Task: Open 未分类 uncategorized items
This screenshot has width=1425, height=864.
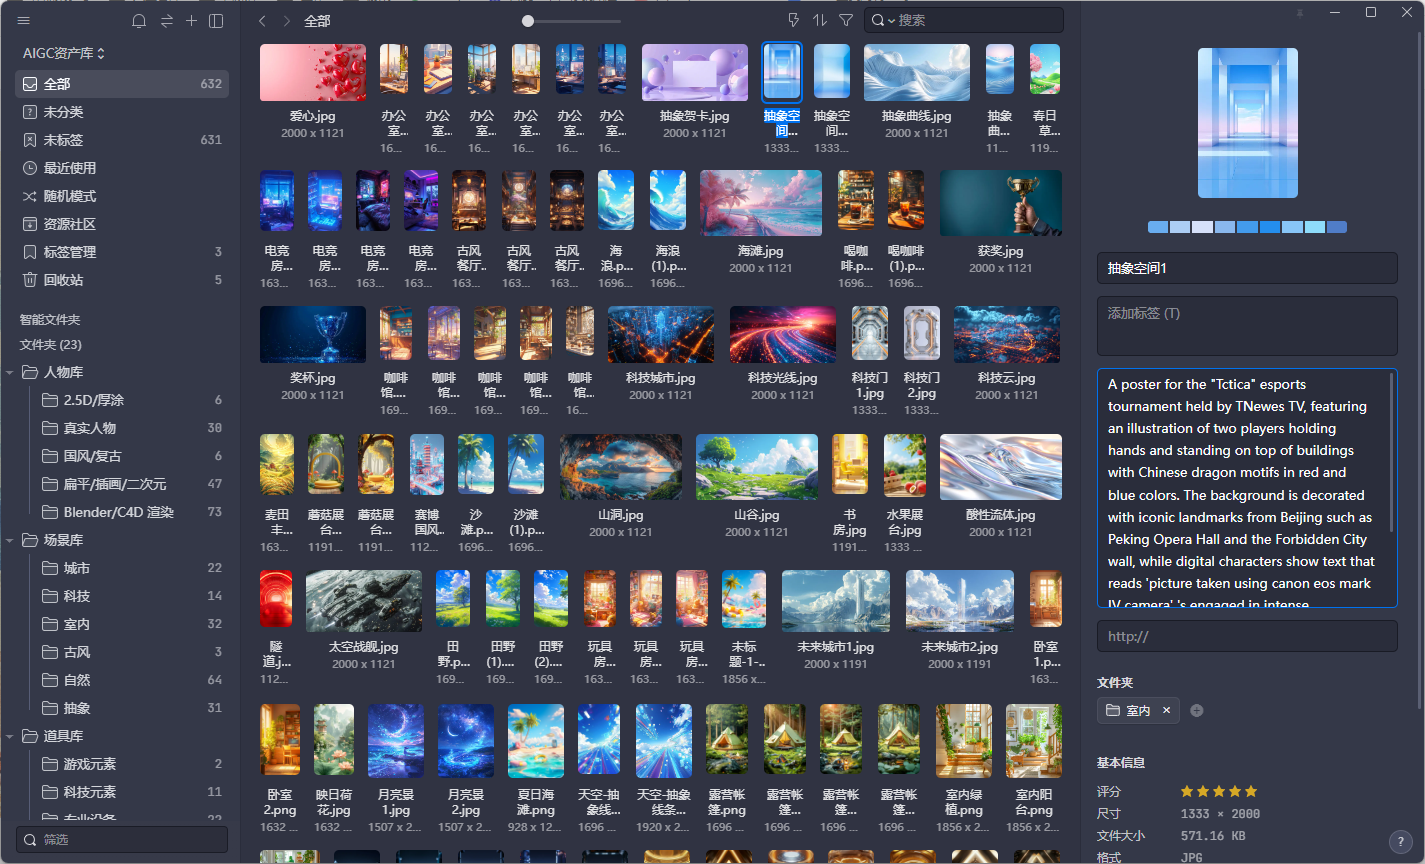Action: [x=122, y=112]
